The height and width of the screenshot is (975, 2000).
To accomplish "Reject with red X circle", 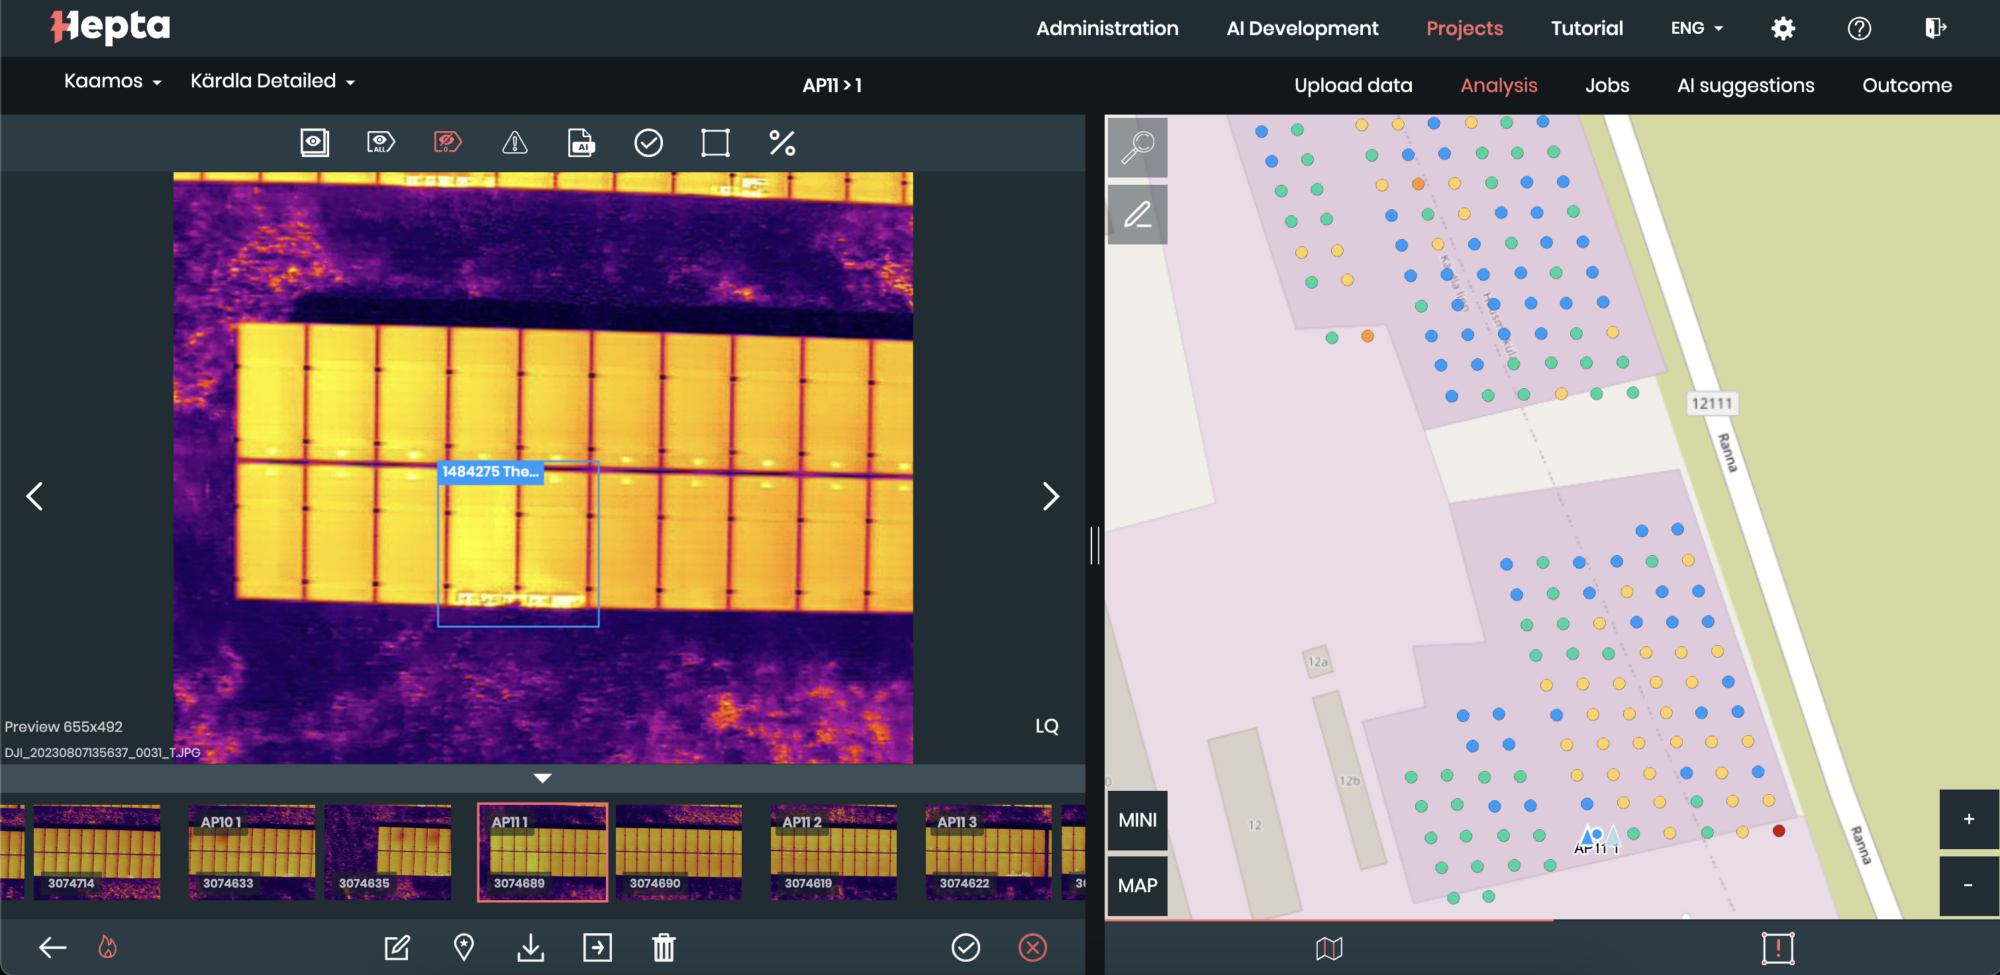I will tap(1033, 947).
